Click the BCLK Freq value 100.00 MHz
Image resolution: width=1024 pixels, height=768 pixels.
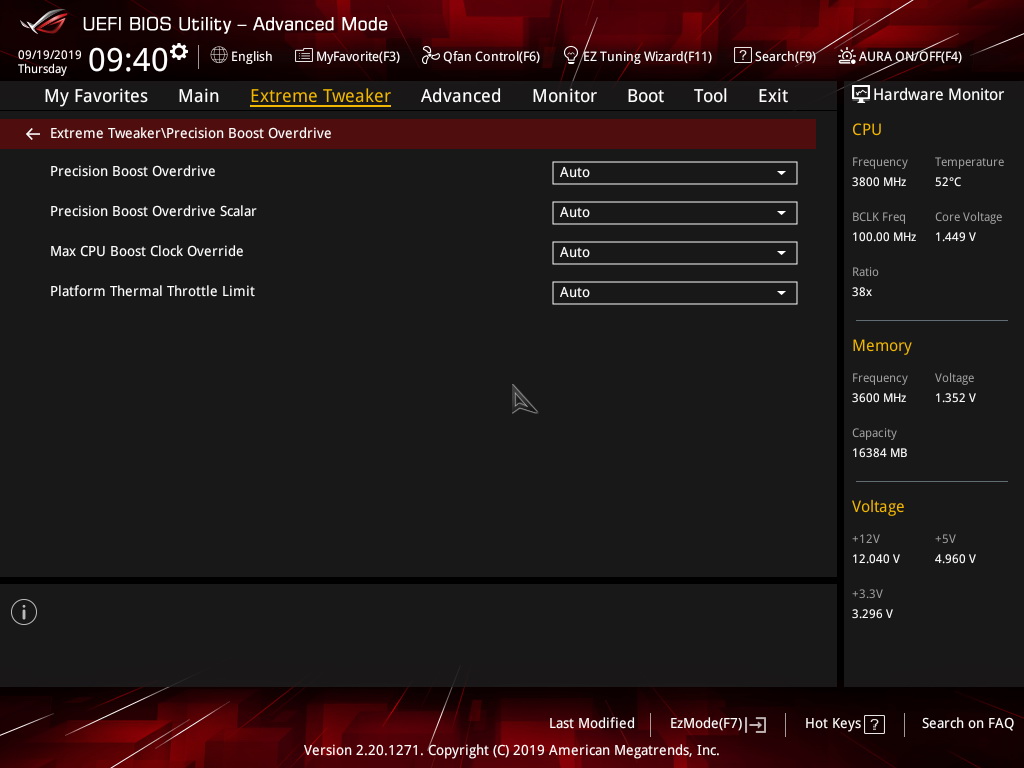pyautogui.click(x=884, y=237)
